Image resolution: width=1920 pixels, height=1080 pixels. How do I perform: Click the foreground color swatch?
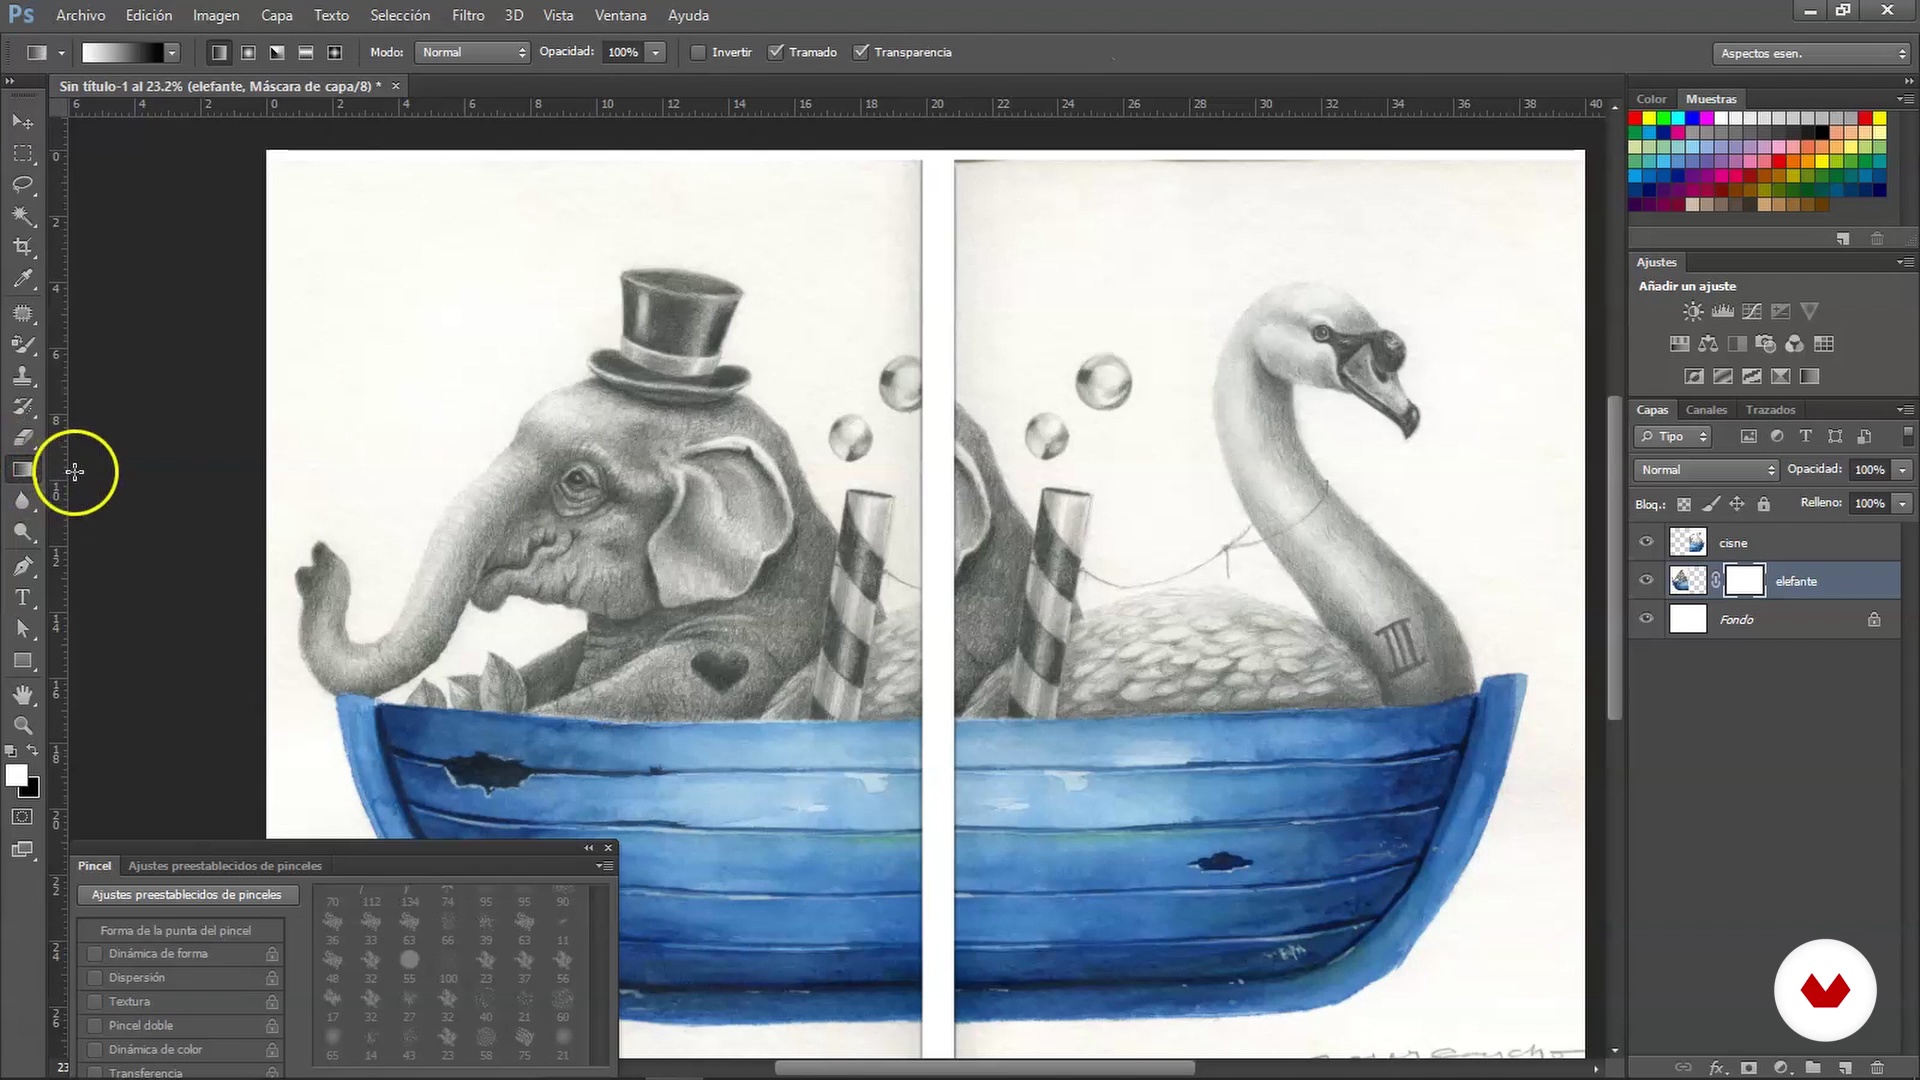click(16, 776)
